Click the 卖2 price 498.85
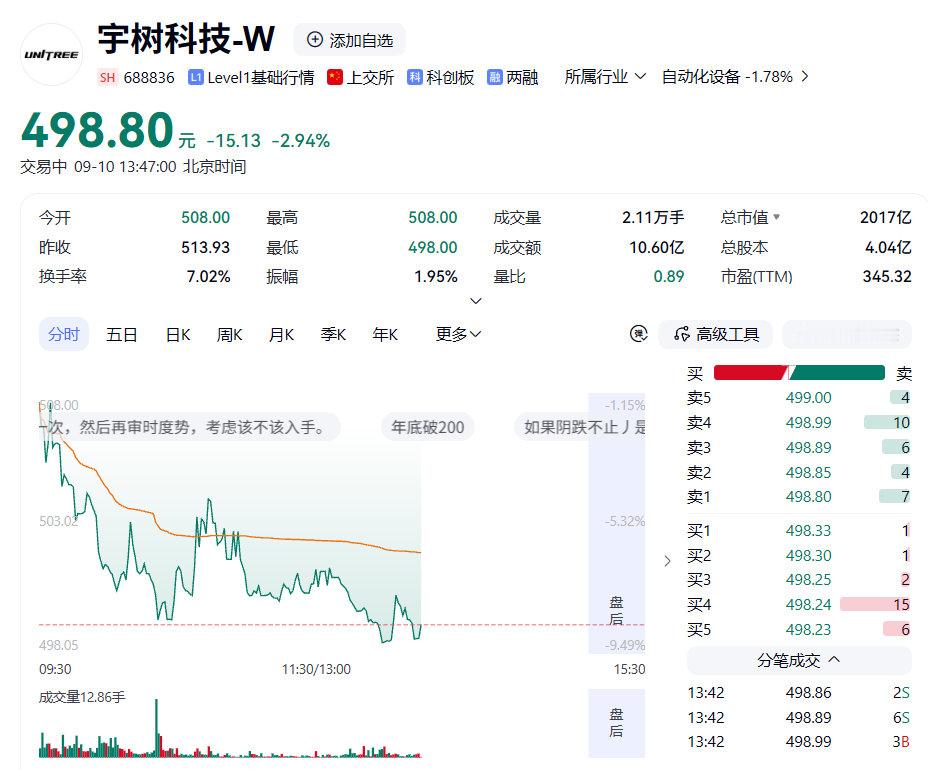Image resolution: width=928 pixels, height=770 pixels. pyautogui.click(x=808, y=472)
